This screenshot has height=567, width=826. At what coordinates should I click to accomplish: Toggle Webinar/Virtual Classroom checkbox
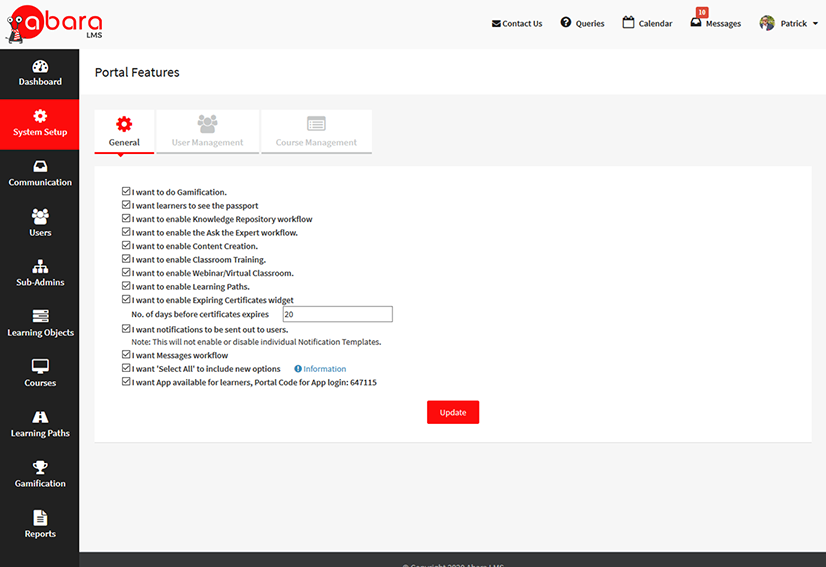tap(126, 272)
